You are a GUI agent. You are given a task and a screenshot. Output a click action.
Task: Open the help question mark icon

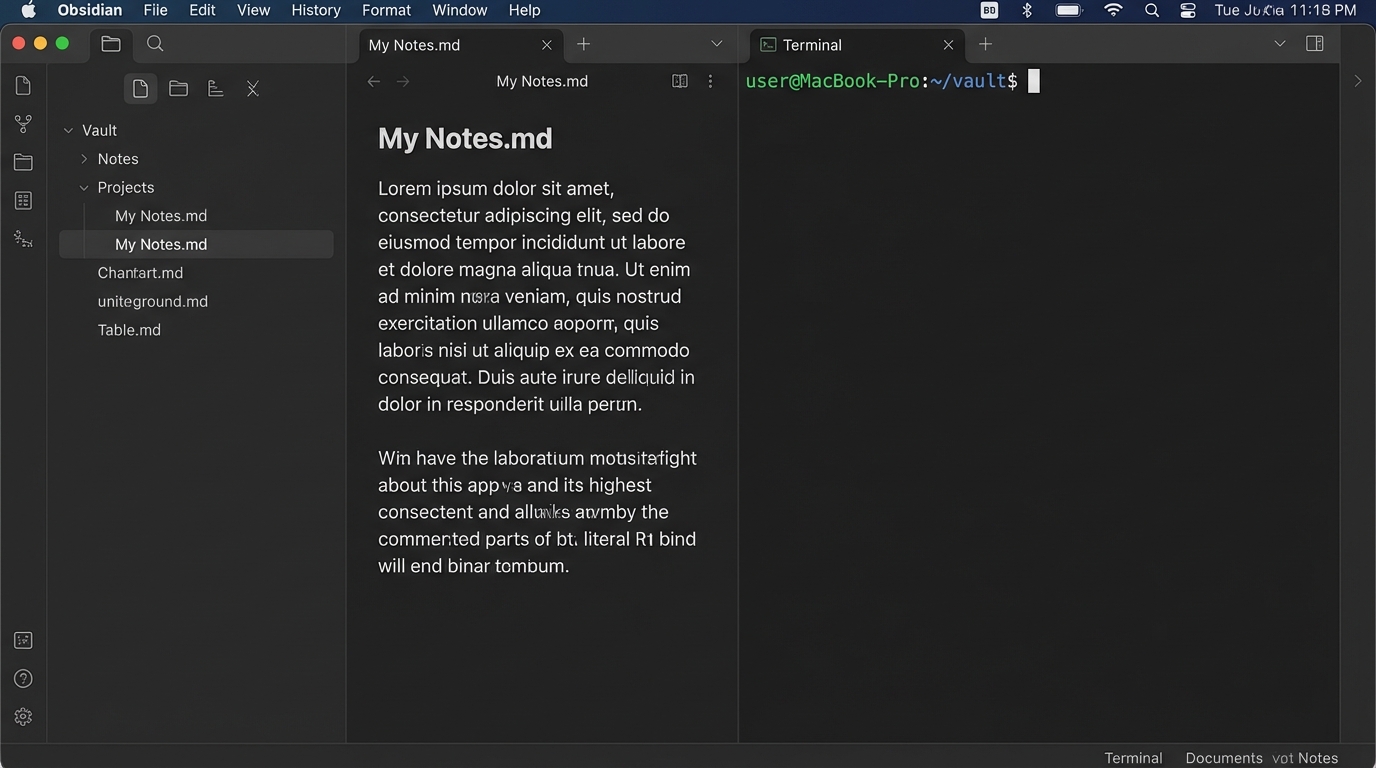click(x=23, y=679)
